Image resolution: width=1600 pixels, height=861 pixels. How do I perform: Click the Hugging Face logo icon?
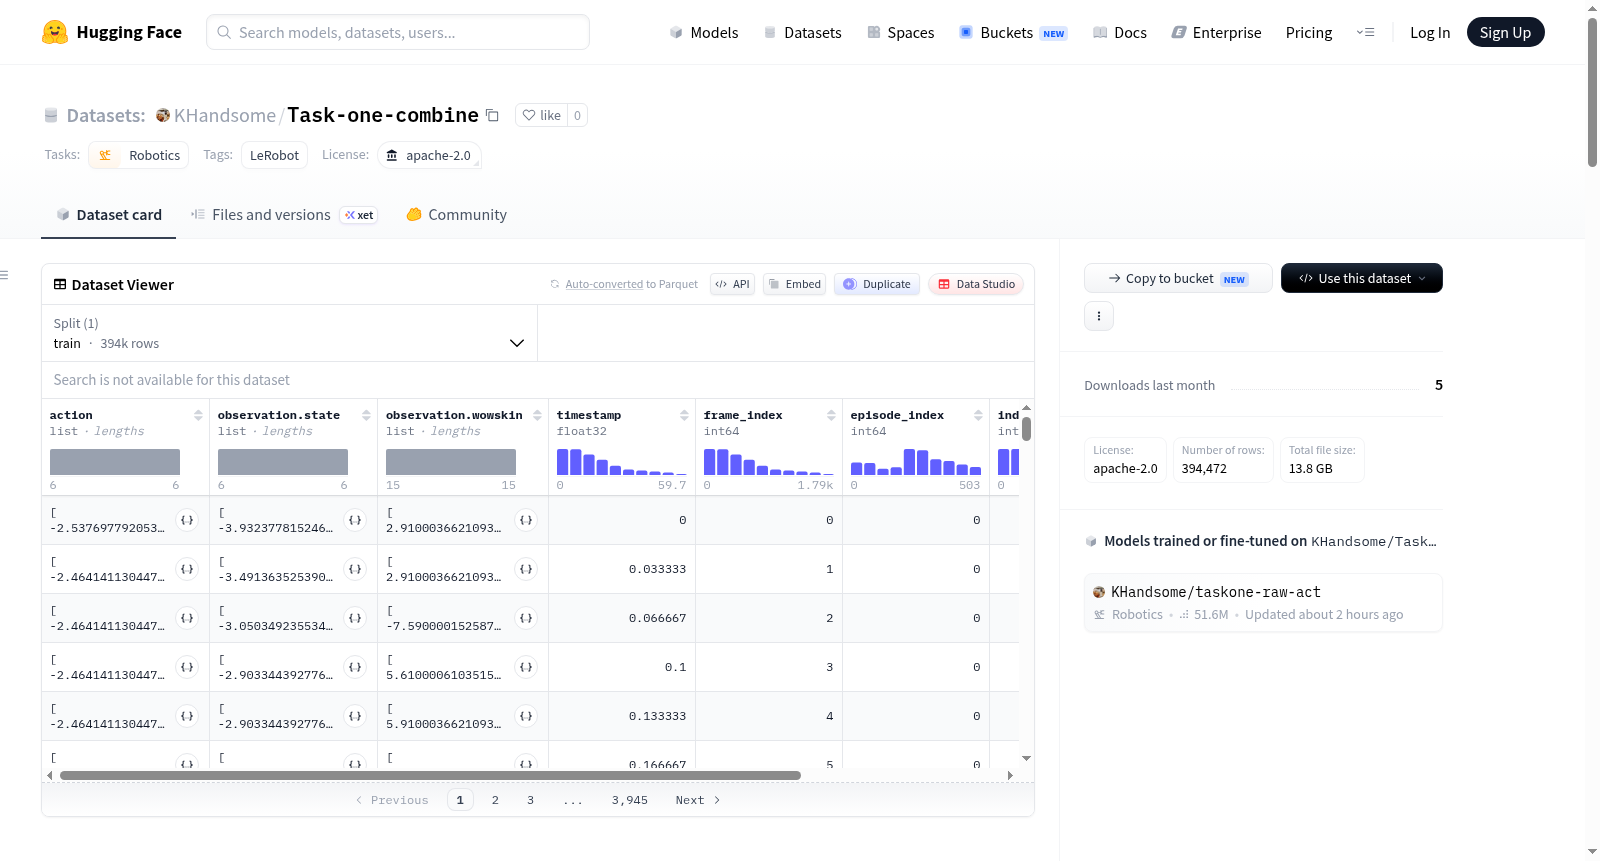click(x=55, y=32)
